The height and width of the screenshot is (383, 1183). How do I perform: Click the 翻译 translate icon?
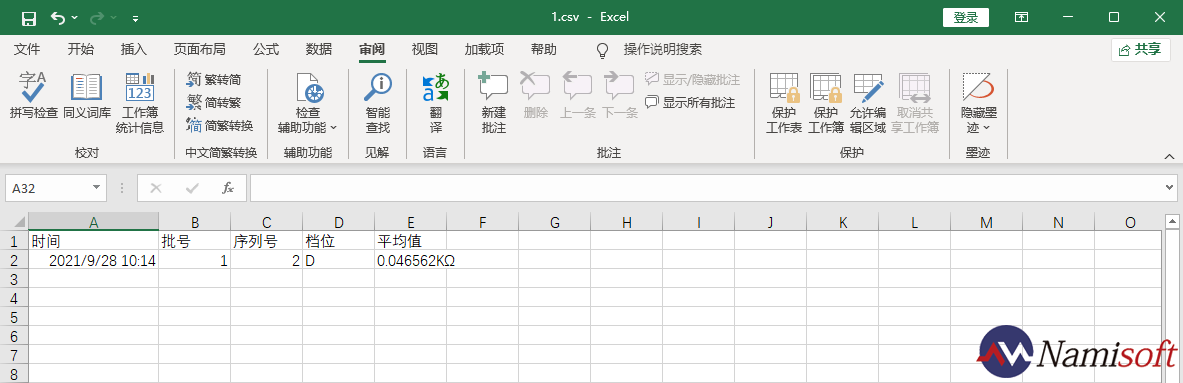(435, 87)
